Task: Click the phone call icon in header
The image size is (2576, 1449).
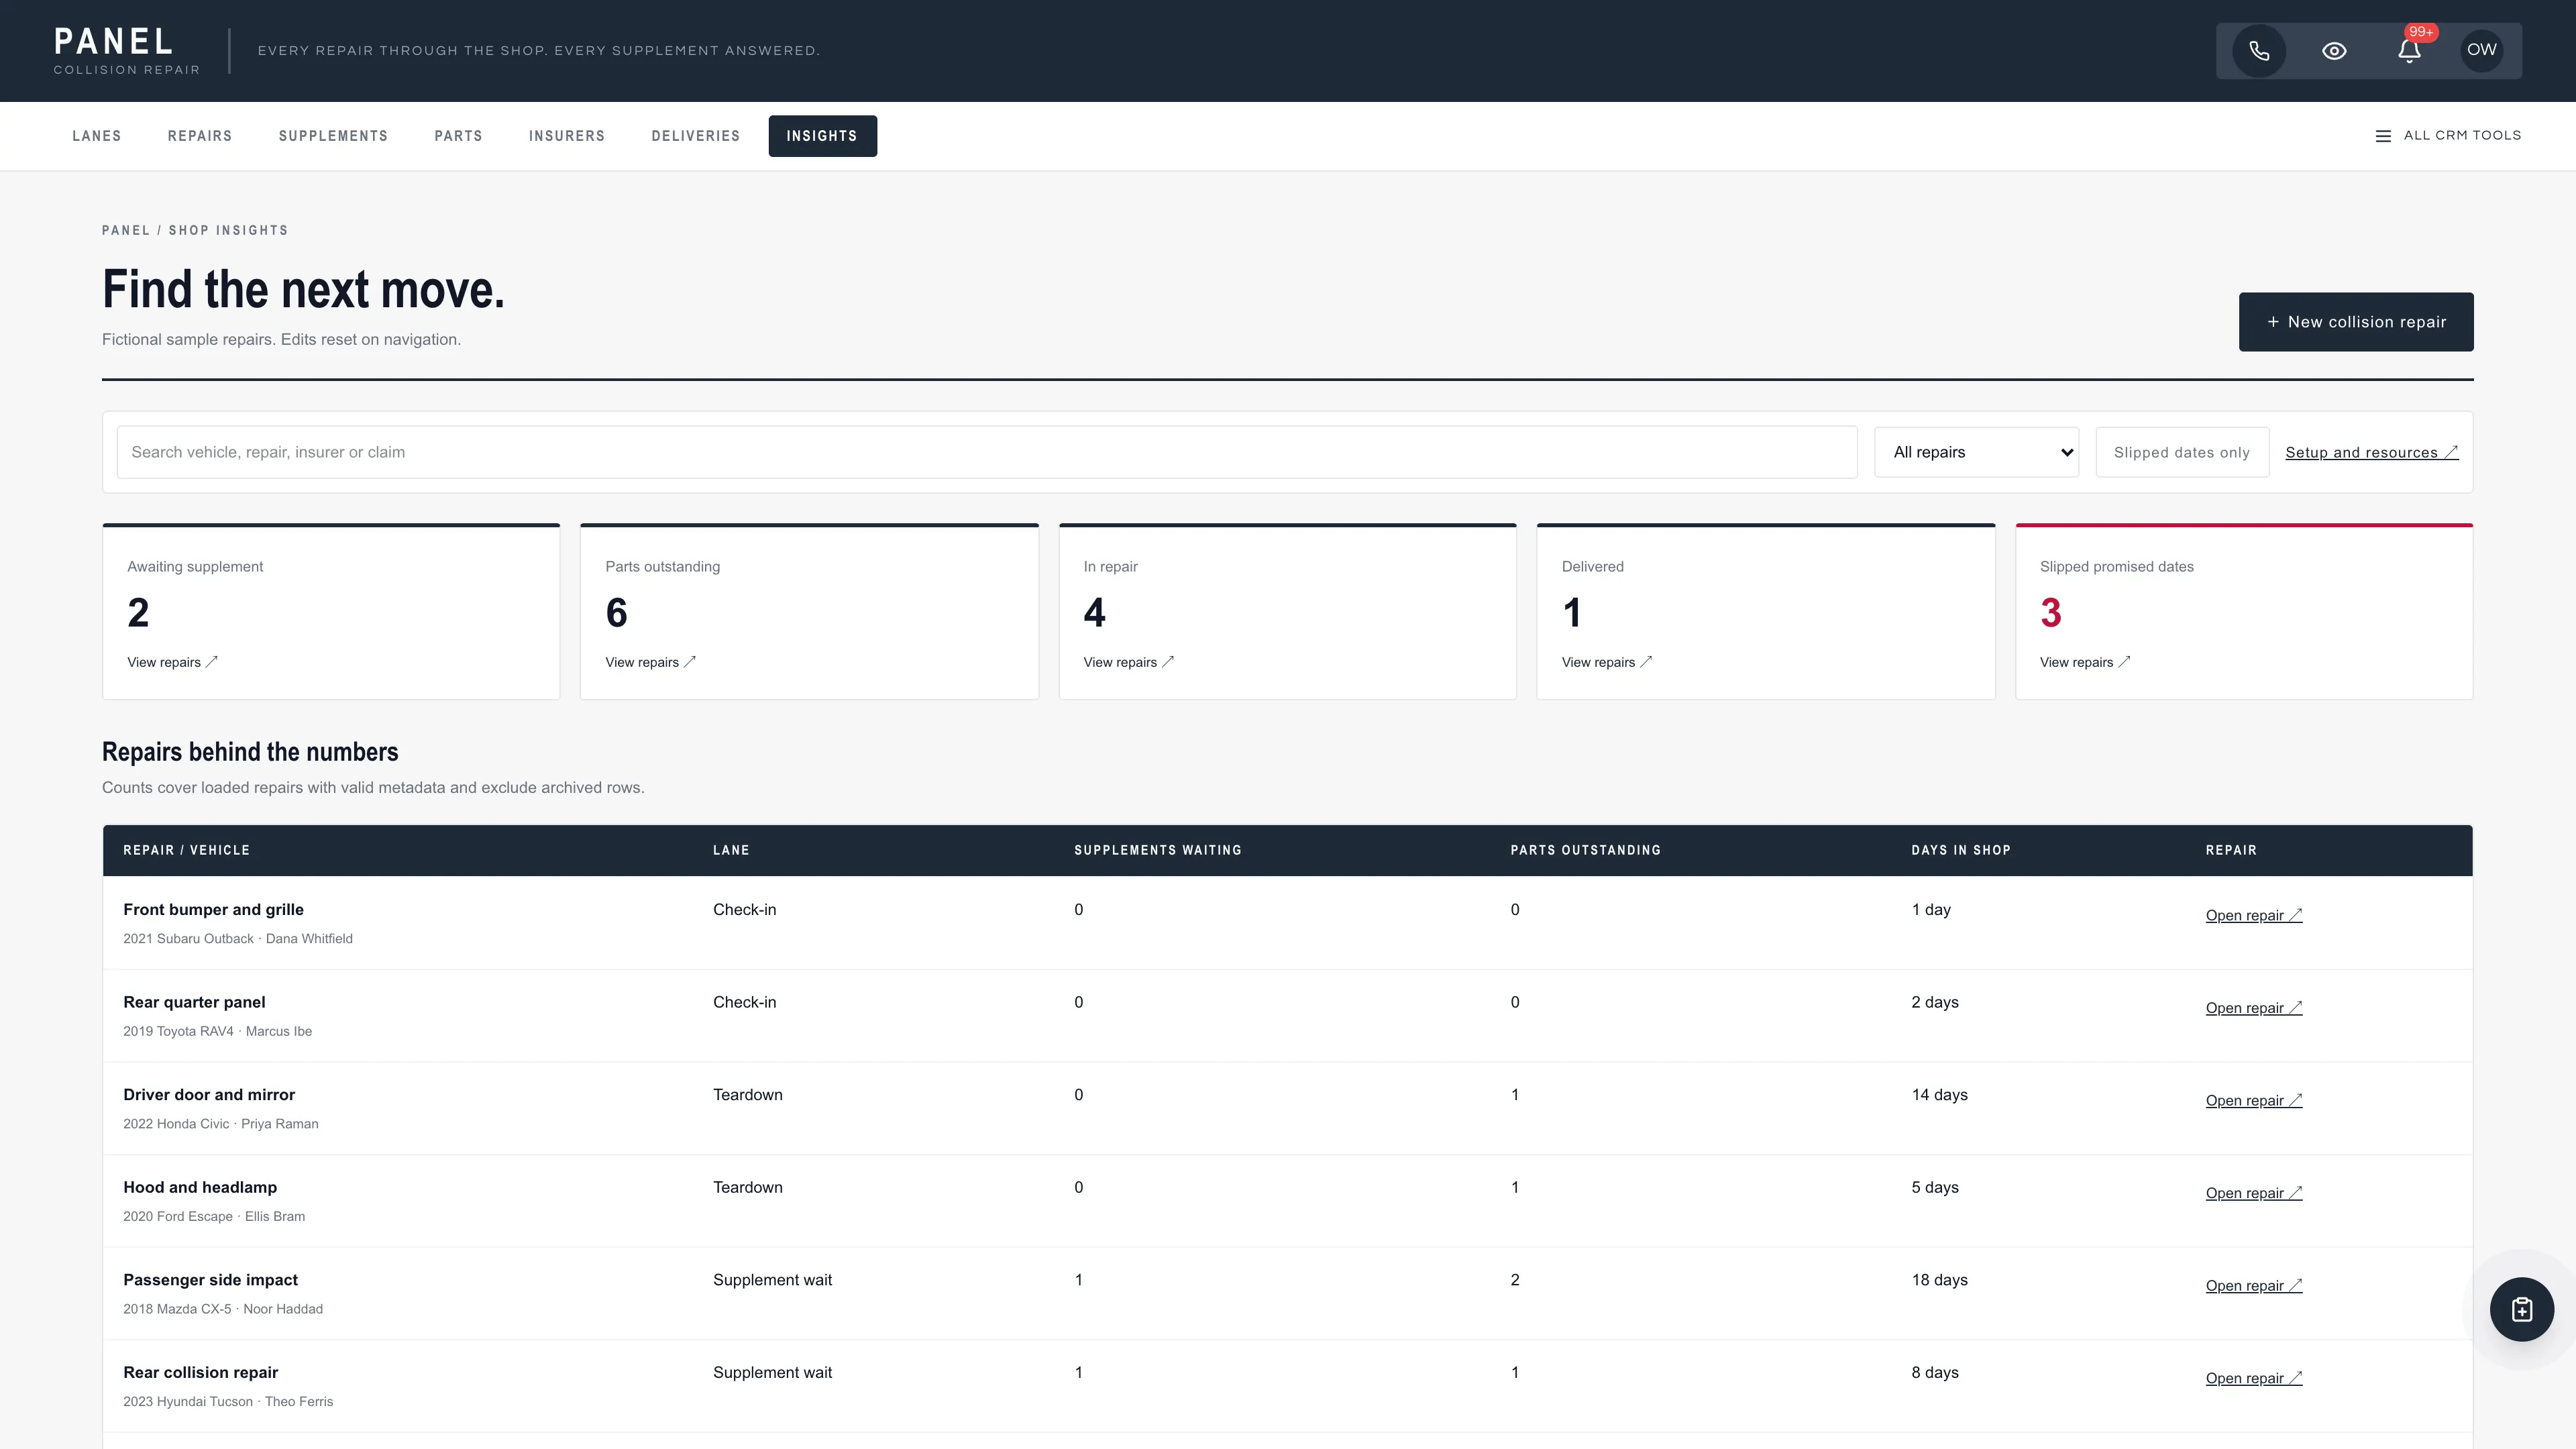Action: click(x=2259, y=51)
